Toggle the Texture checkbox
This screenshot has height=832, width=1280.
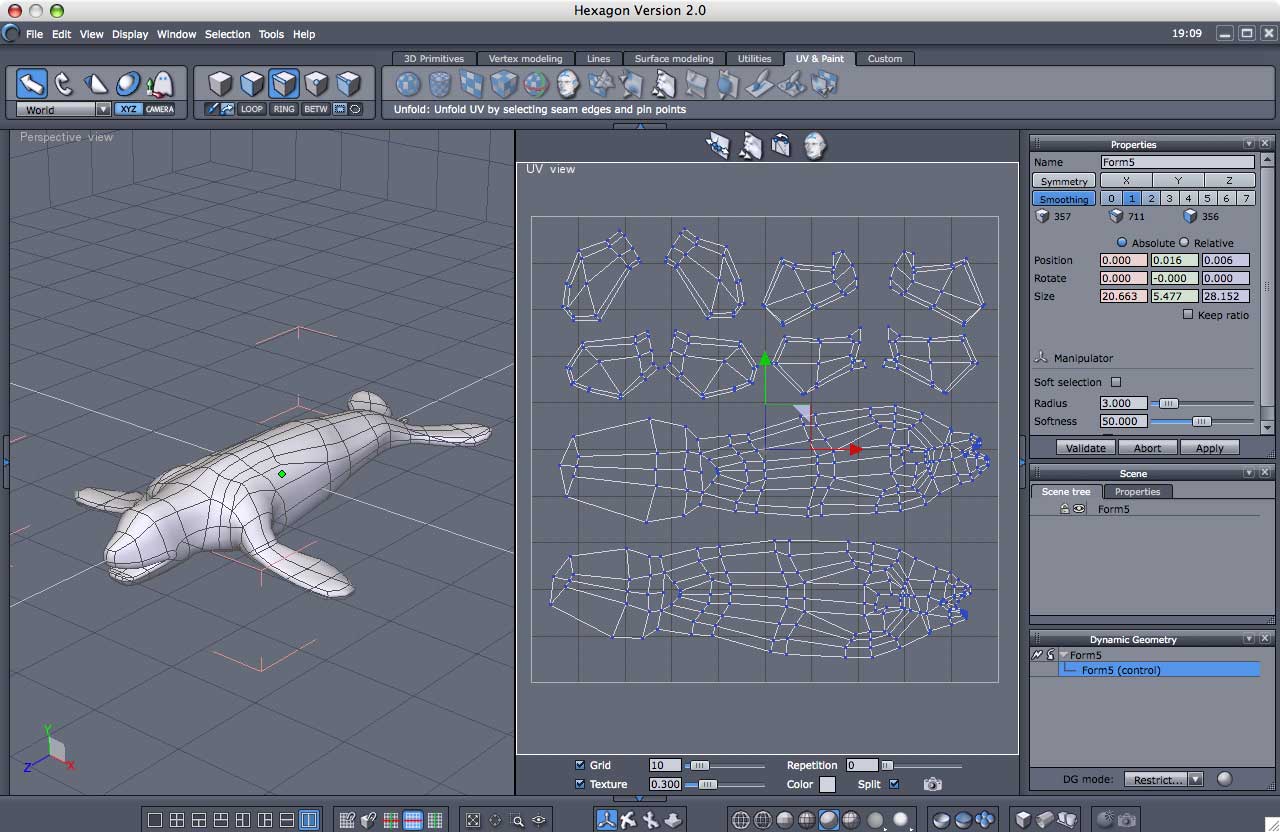[580, 784]
